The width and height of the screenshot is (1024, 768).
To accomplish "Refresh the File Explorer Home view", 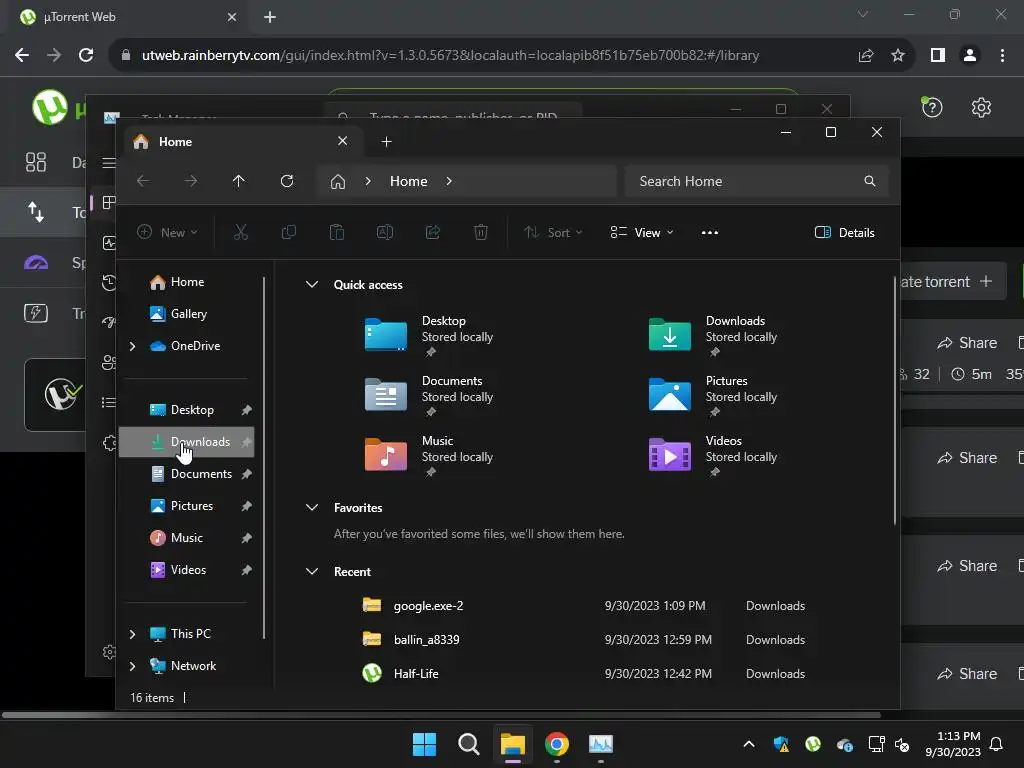I will (x=287, y=181).
